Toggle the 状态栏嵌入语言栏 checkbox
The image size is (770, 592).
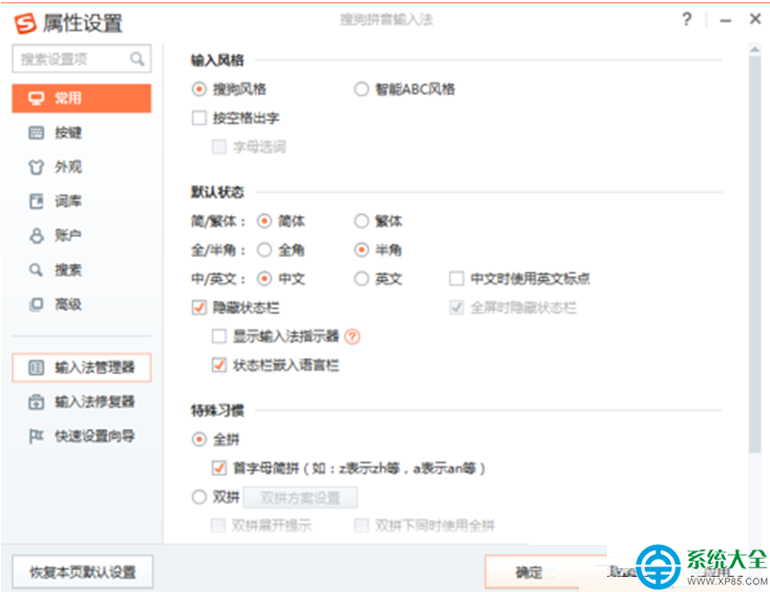tap(219, 365)
